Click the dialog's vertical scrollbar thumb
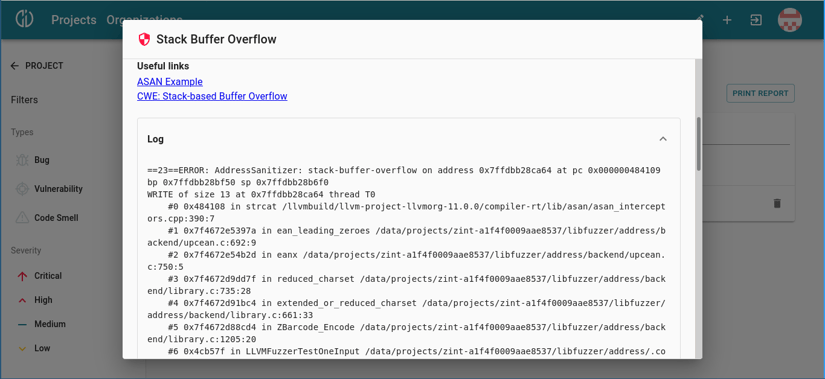This screenshot has height=379, width=825. [x=699, y=143]
